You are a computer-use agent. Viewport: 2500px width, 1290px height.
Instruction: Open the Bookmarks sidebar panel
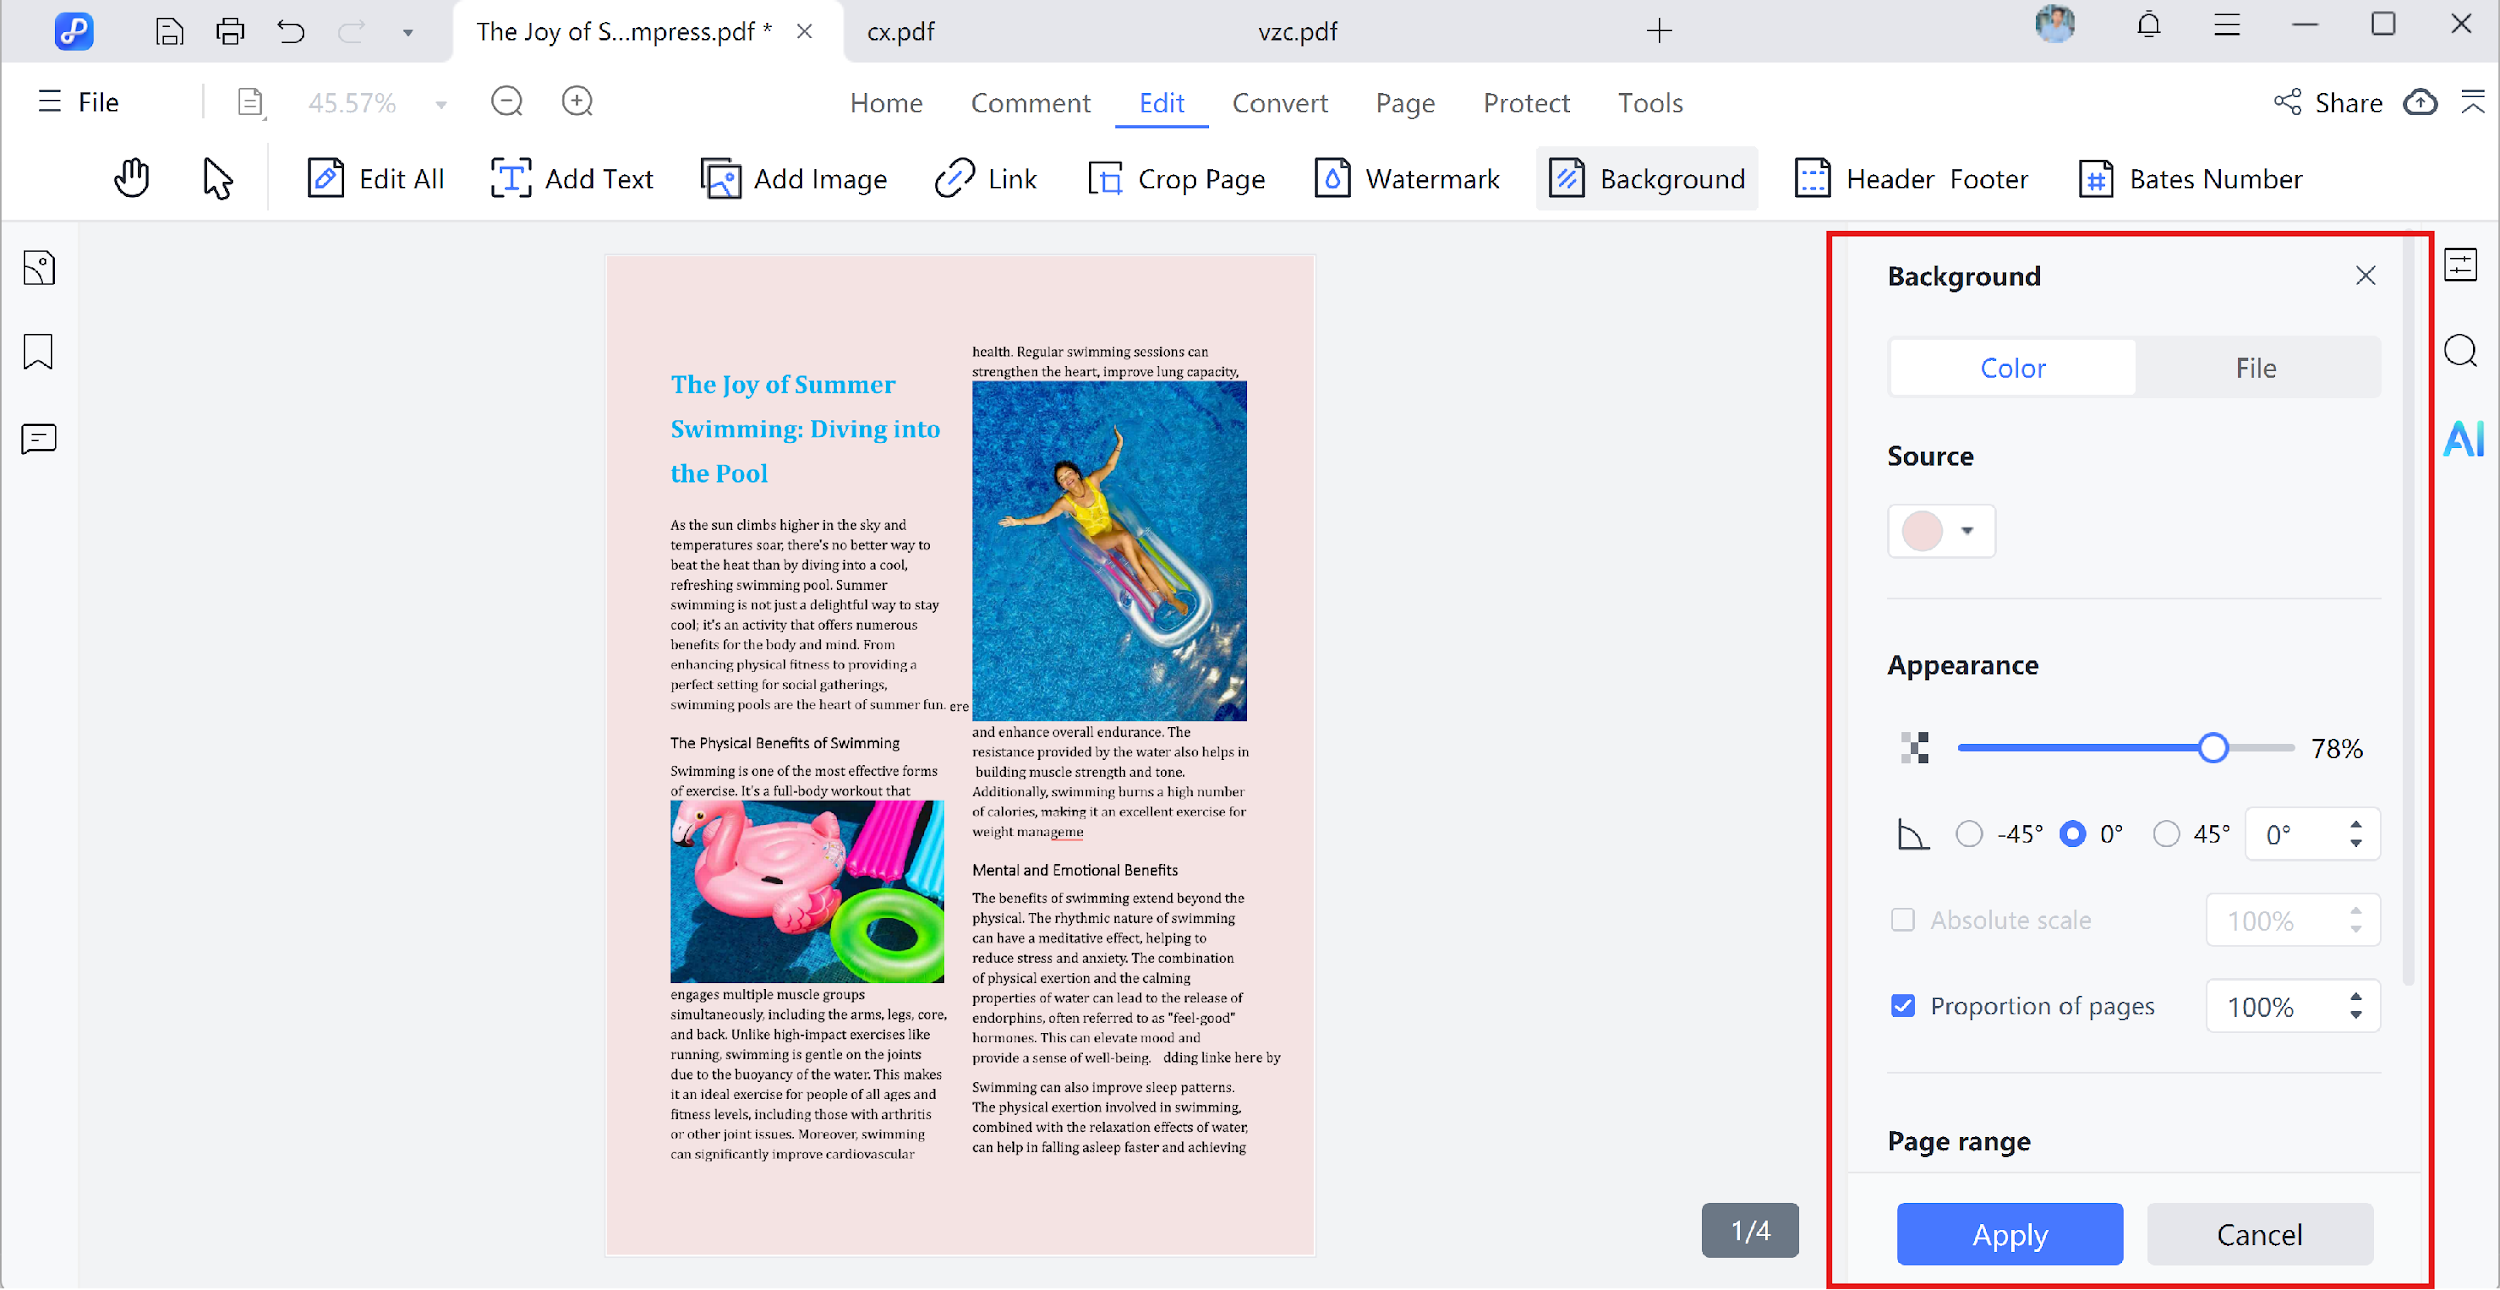coord(38,352)
